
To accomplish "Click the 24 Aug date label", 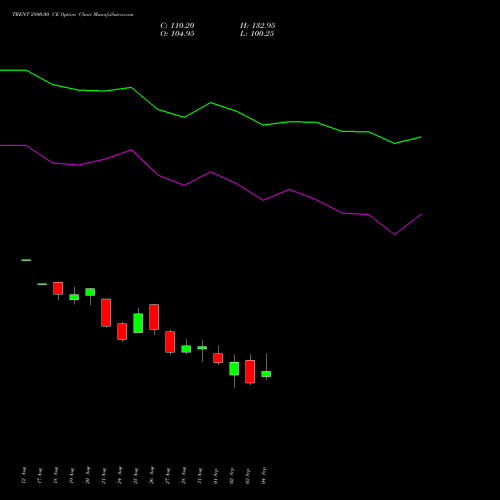I will click(119, 475).
